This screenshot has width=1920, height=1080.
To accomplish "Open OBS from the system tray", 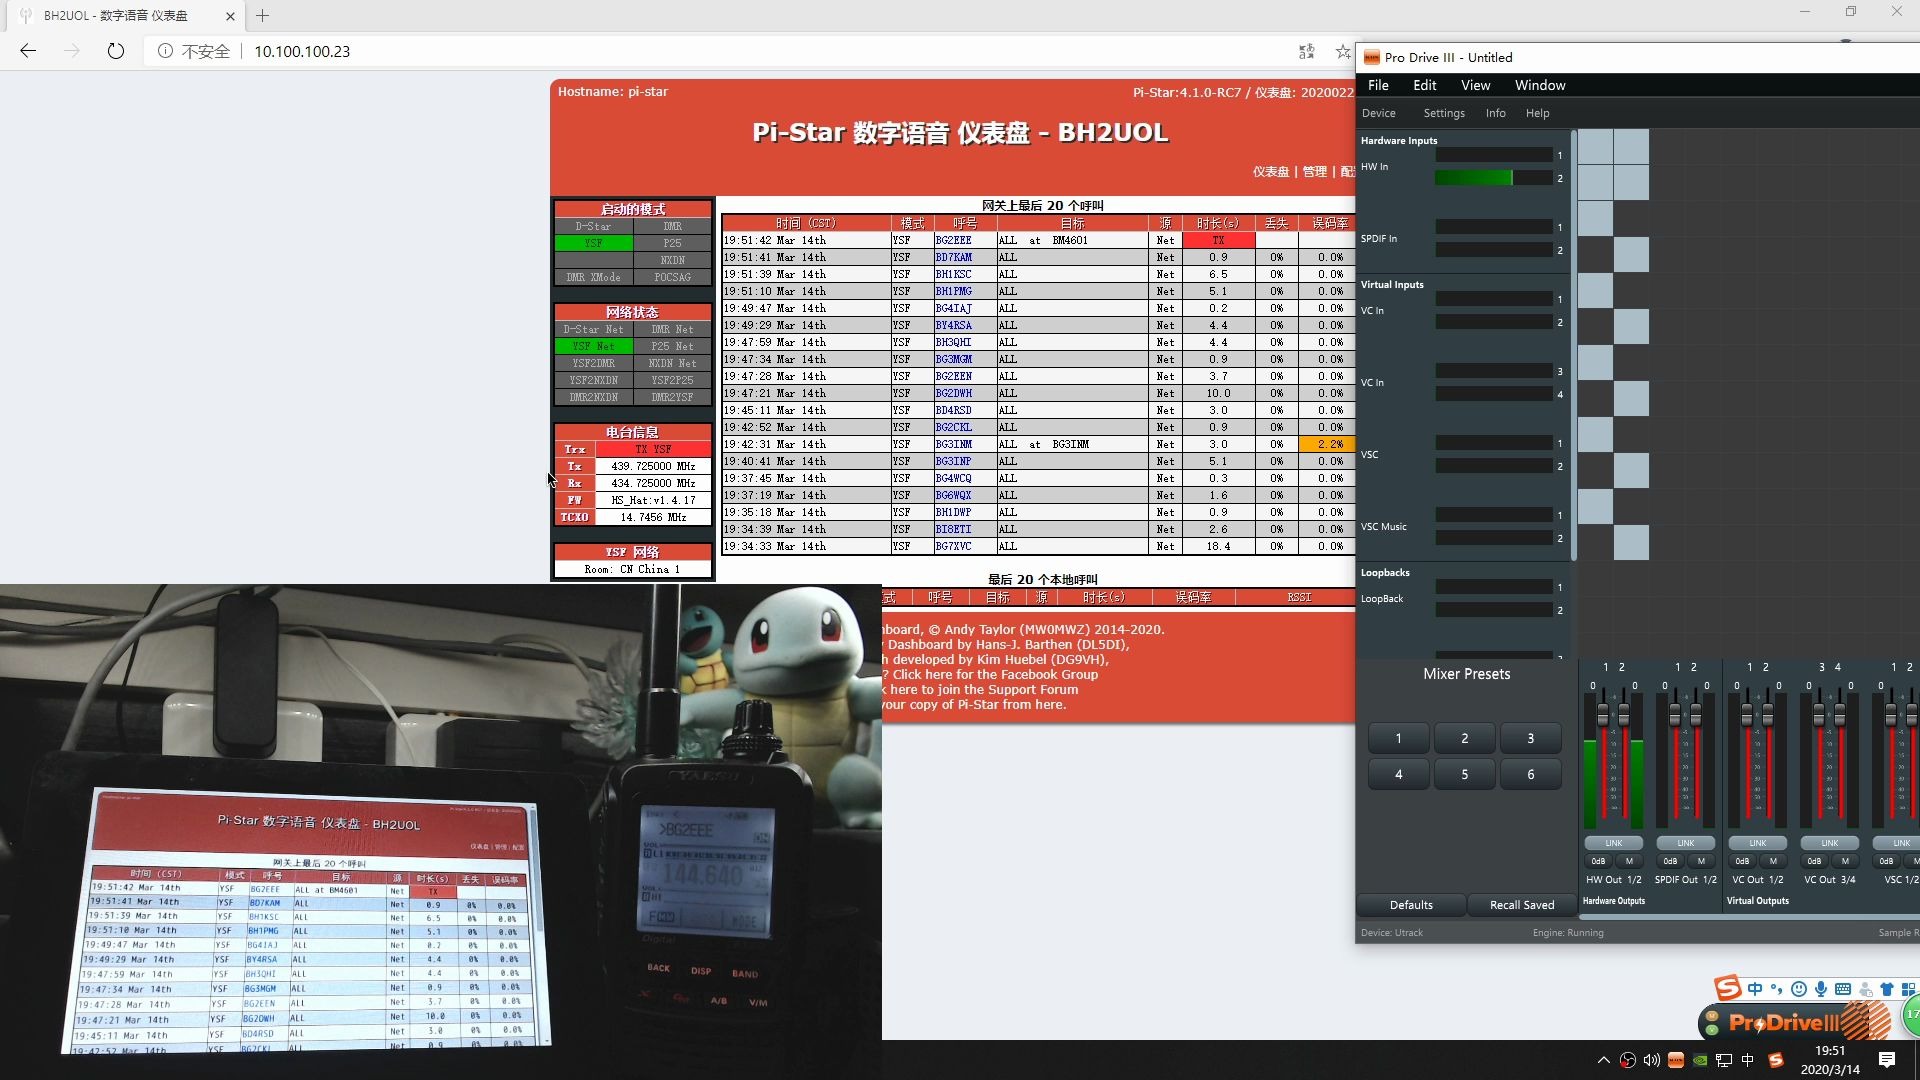I will (x=1628, y=1060).
